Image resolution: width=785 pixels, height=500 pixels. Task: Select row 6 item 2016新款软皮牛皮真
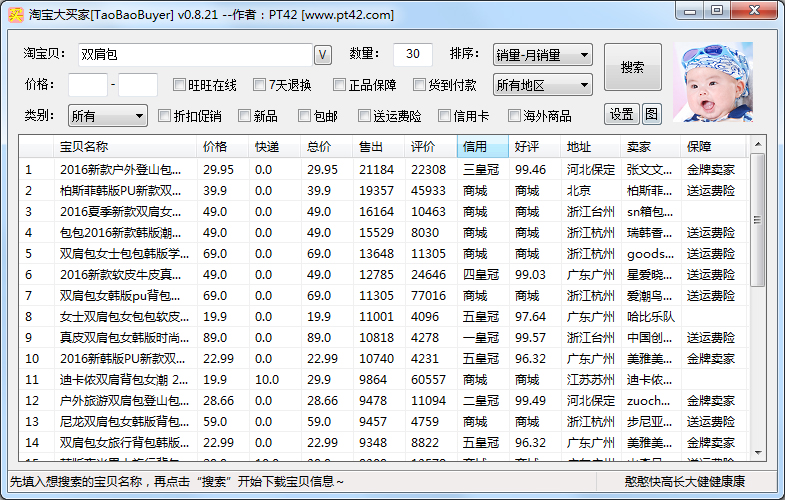point(384,275)
